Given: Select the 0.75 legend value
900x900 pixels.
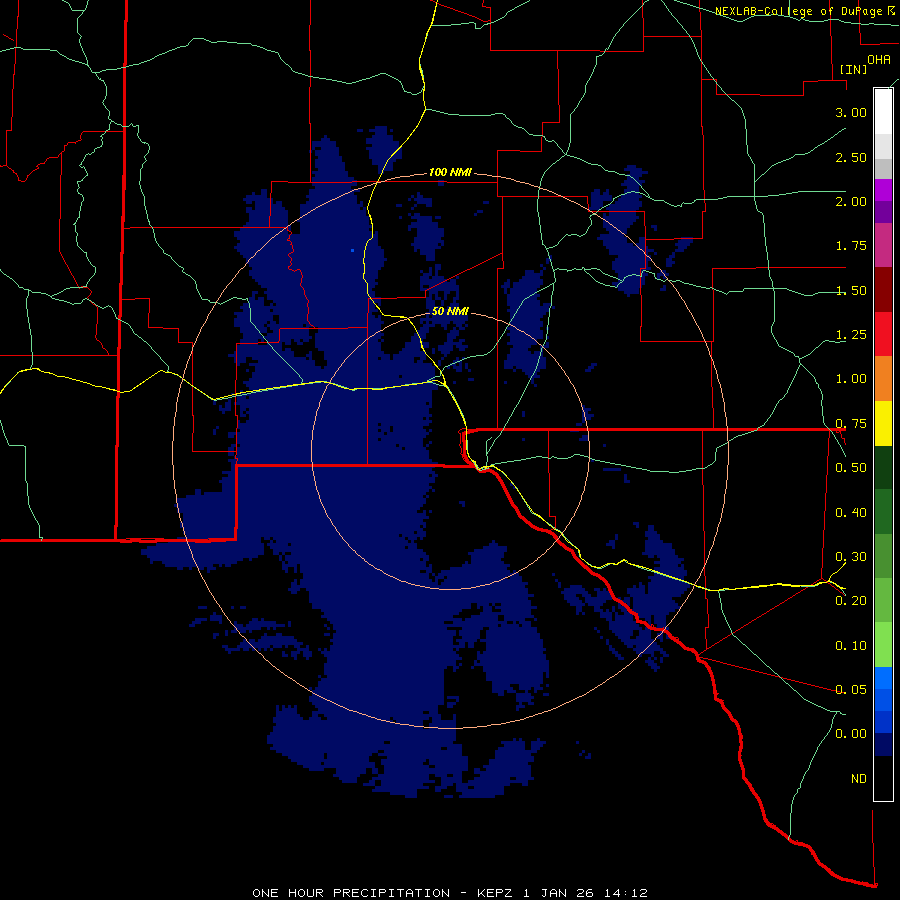Looking at the screenshot, I should (851, 424).
